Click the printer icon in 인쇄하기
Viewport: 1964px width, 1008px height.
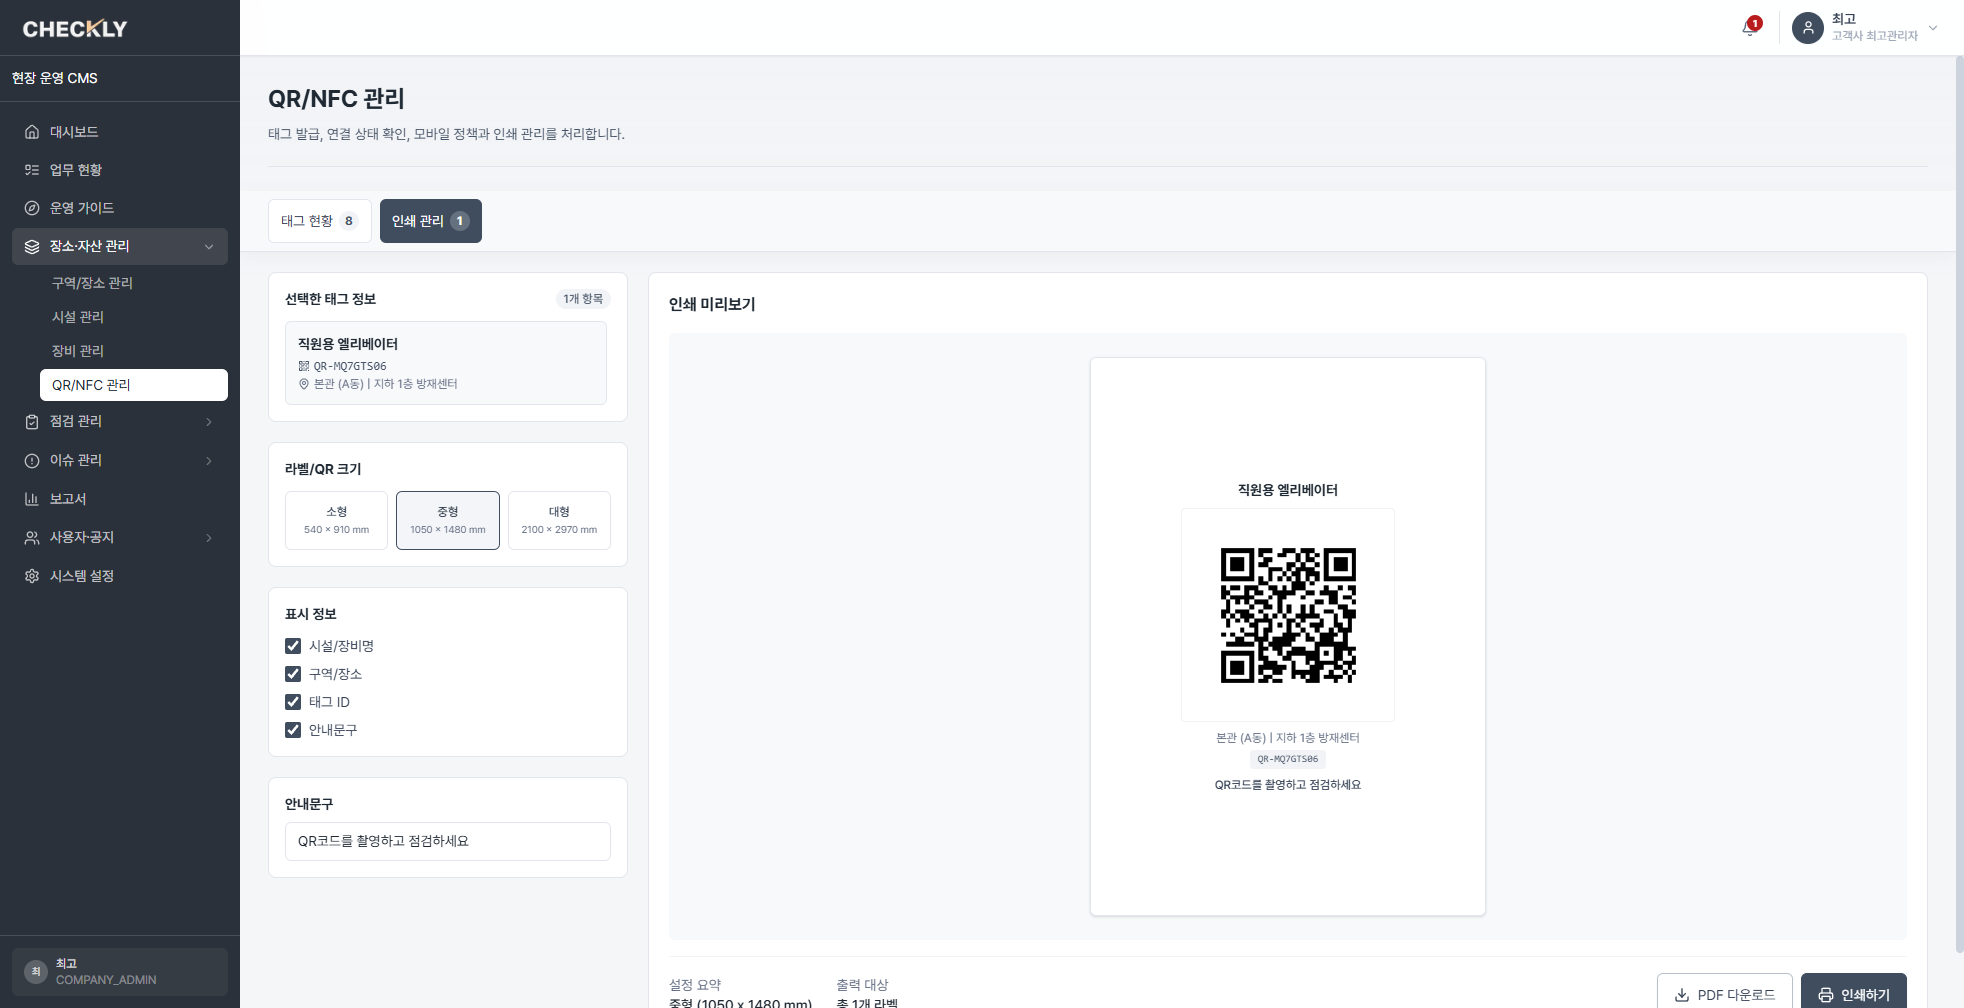[x=1826, y=995]
